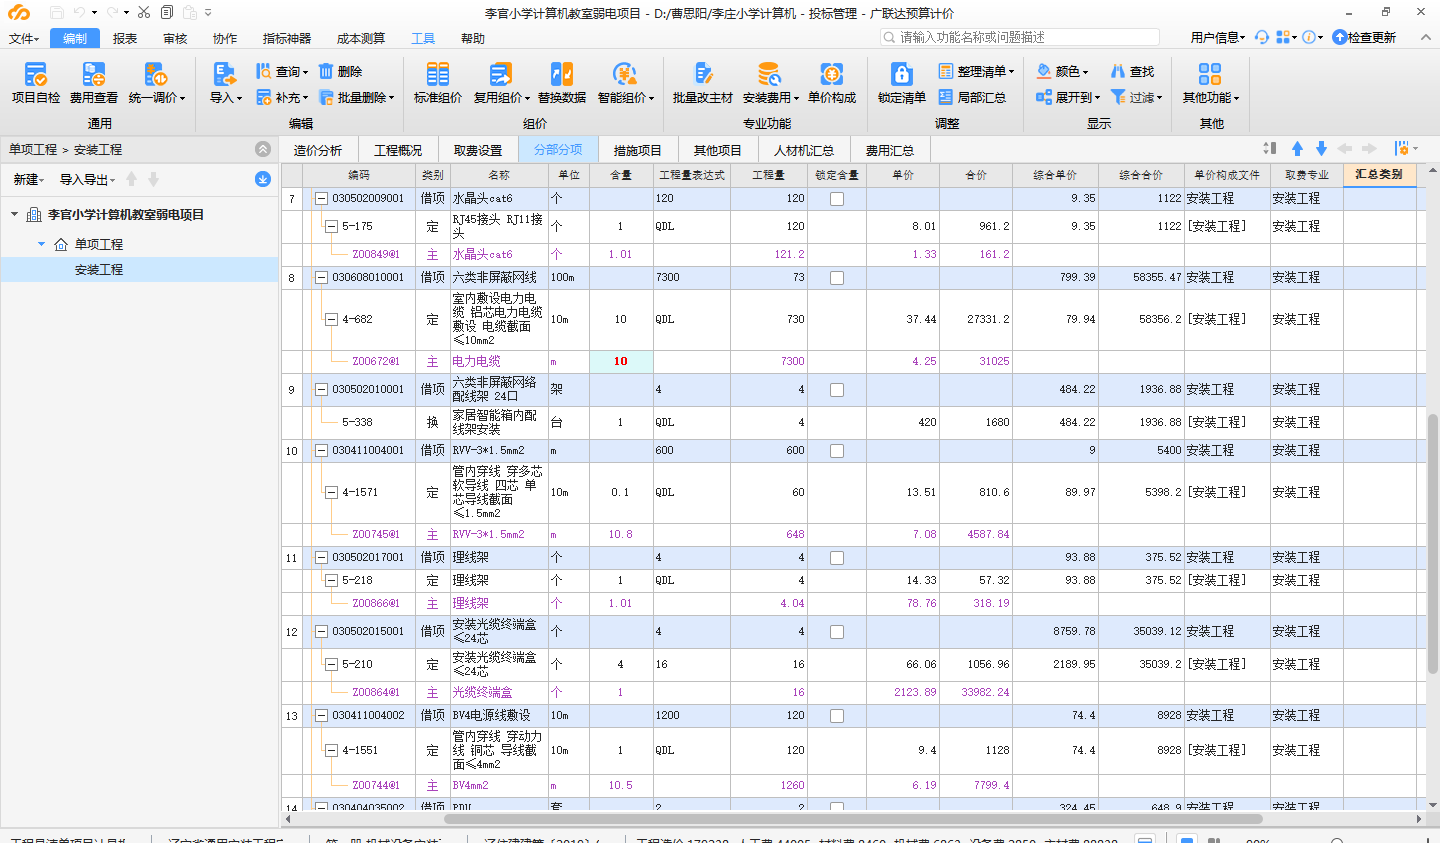
Task: Collapse row 030502009001 tree node
Action: point(321,198)
